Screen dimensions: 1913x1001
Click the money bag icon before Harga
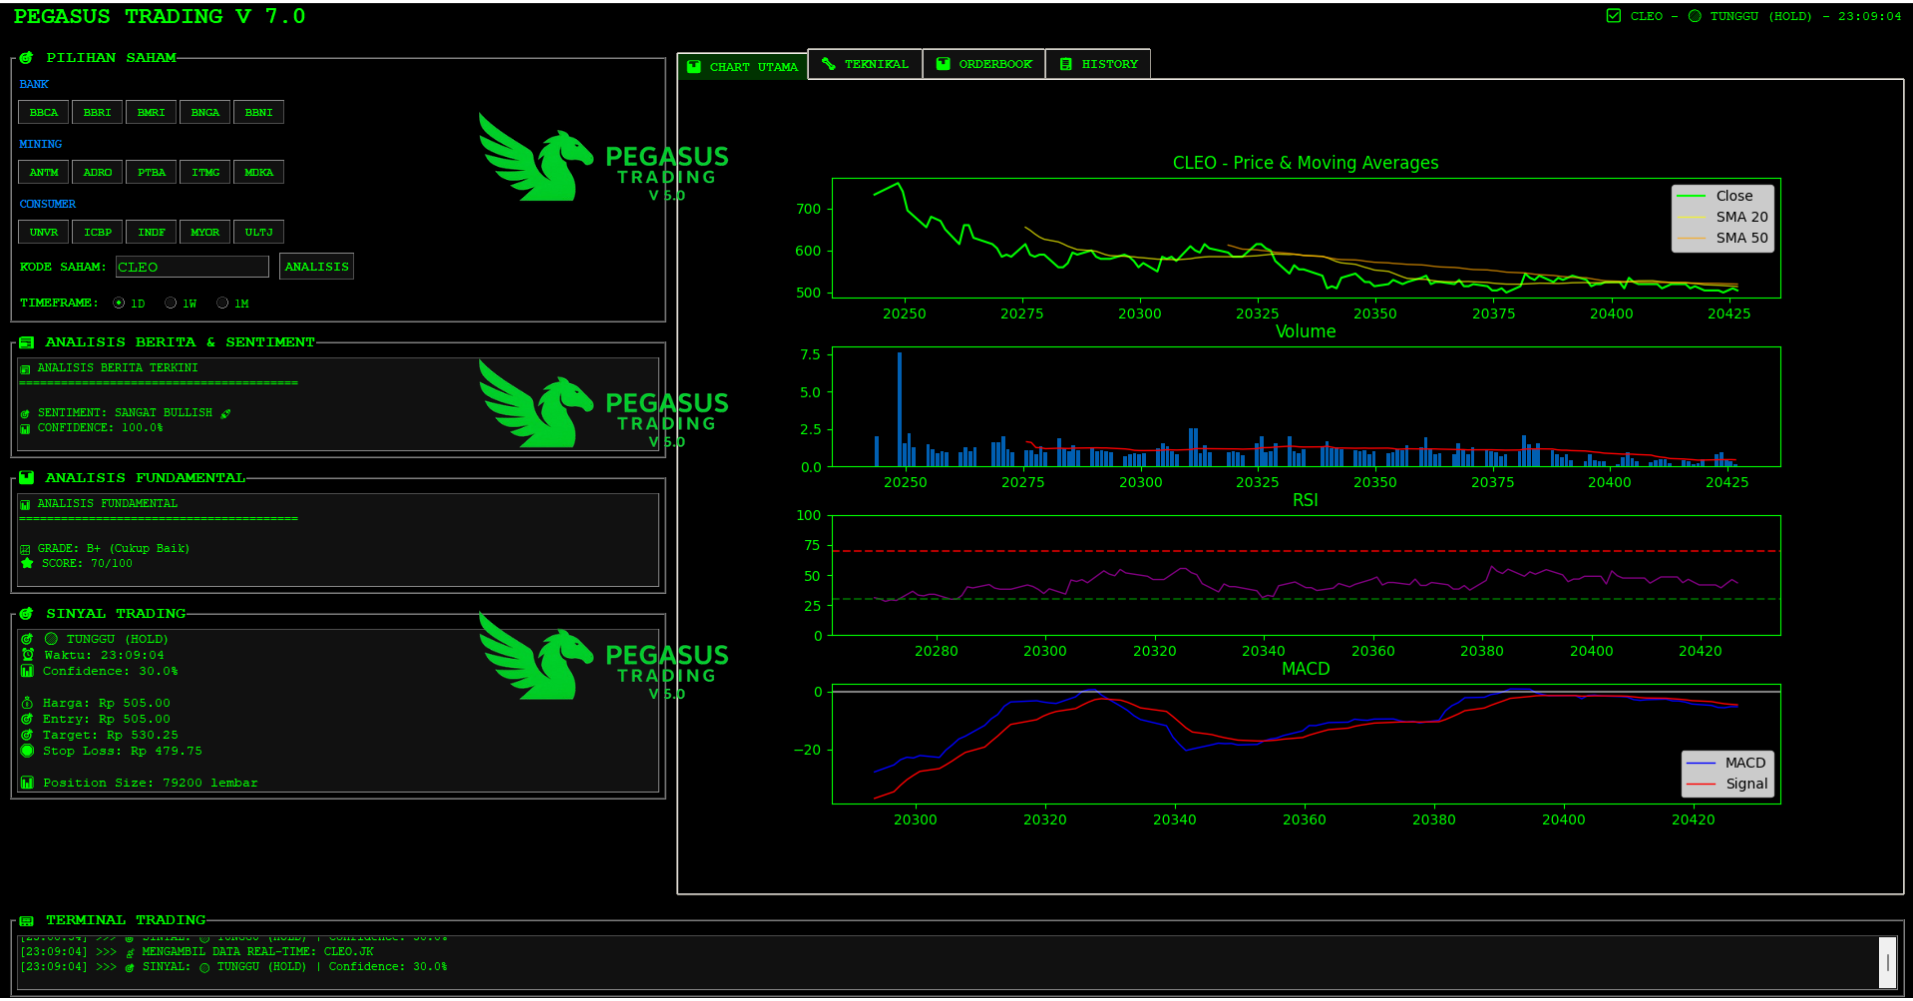tap(27, 703)
